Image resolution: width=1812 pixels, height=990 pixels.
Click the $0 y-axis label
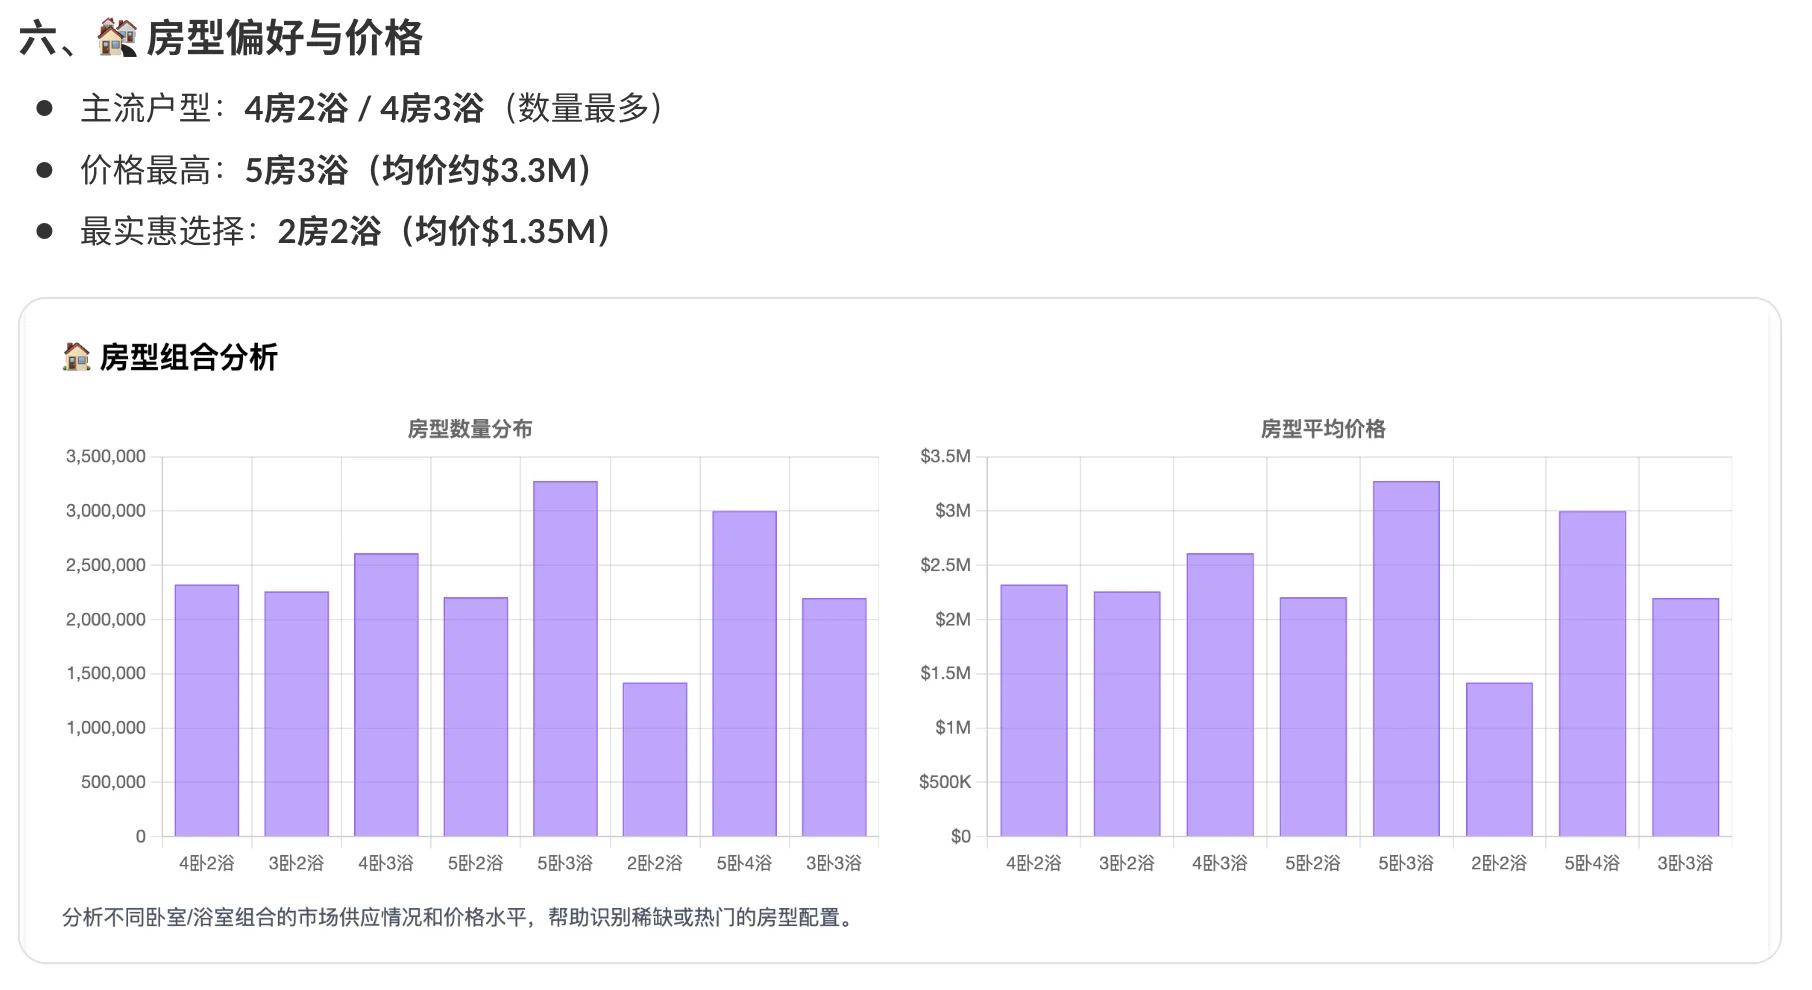(x=961, y=836)
